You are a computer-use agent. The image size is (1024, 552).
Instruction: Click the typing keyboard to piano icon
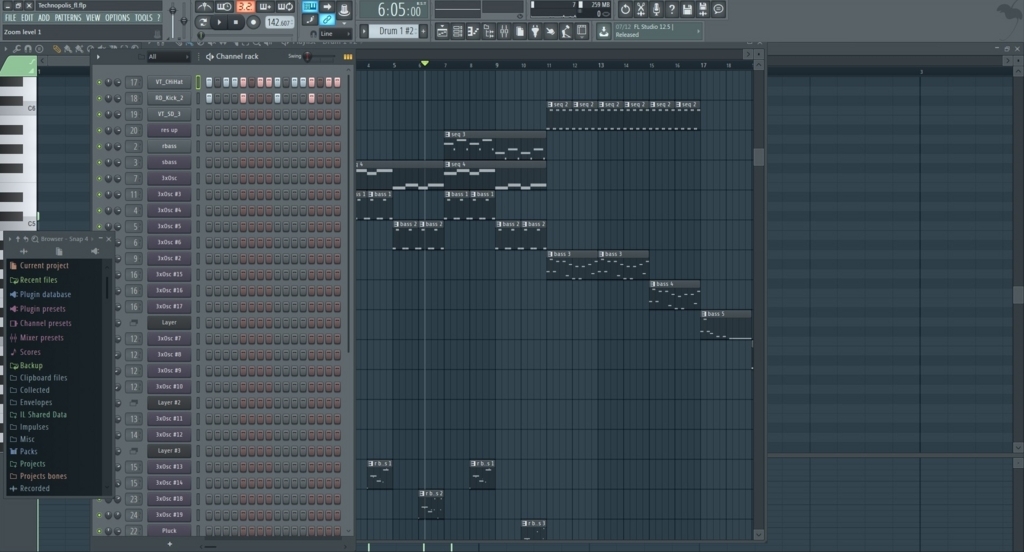(310, 7)
